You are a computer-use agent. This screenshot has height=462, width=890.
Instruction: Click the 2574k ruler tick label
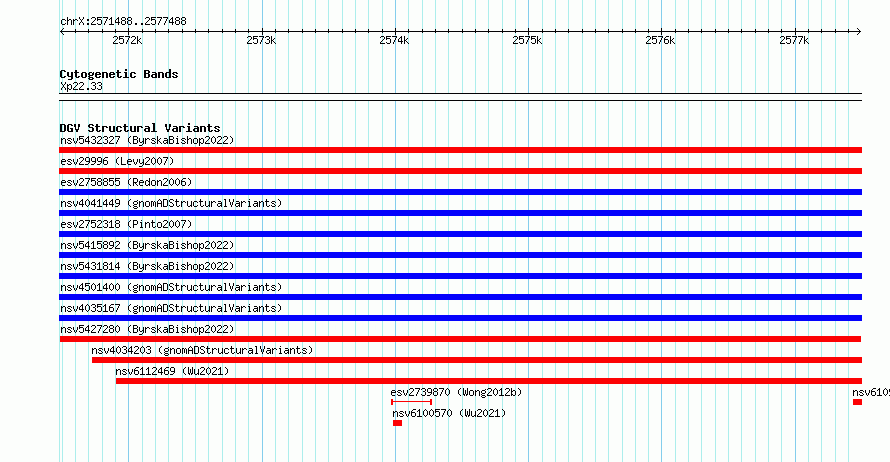(x=394, y=40)
